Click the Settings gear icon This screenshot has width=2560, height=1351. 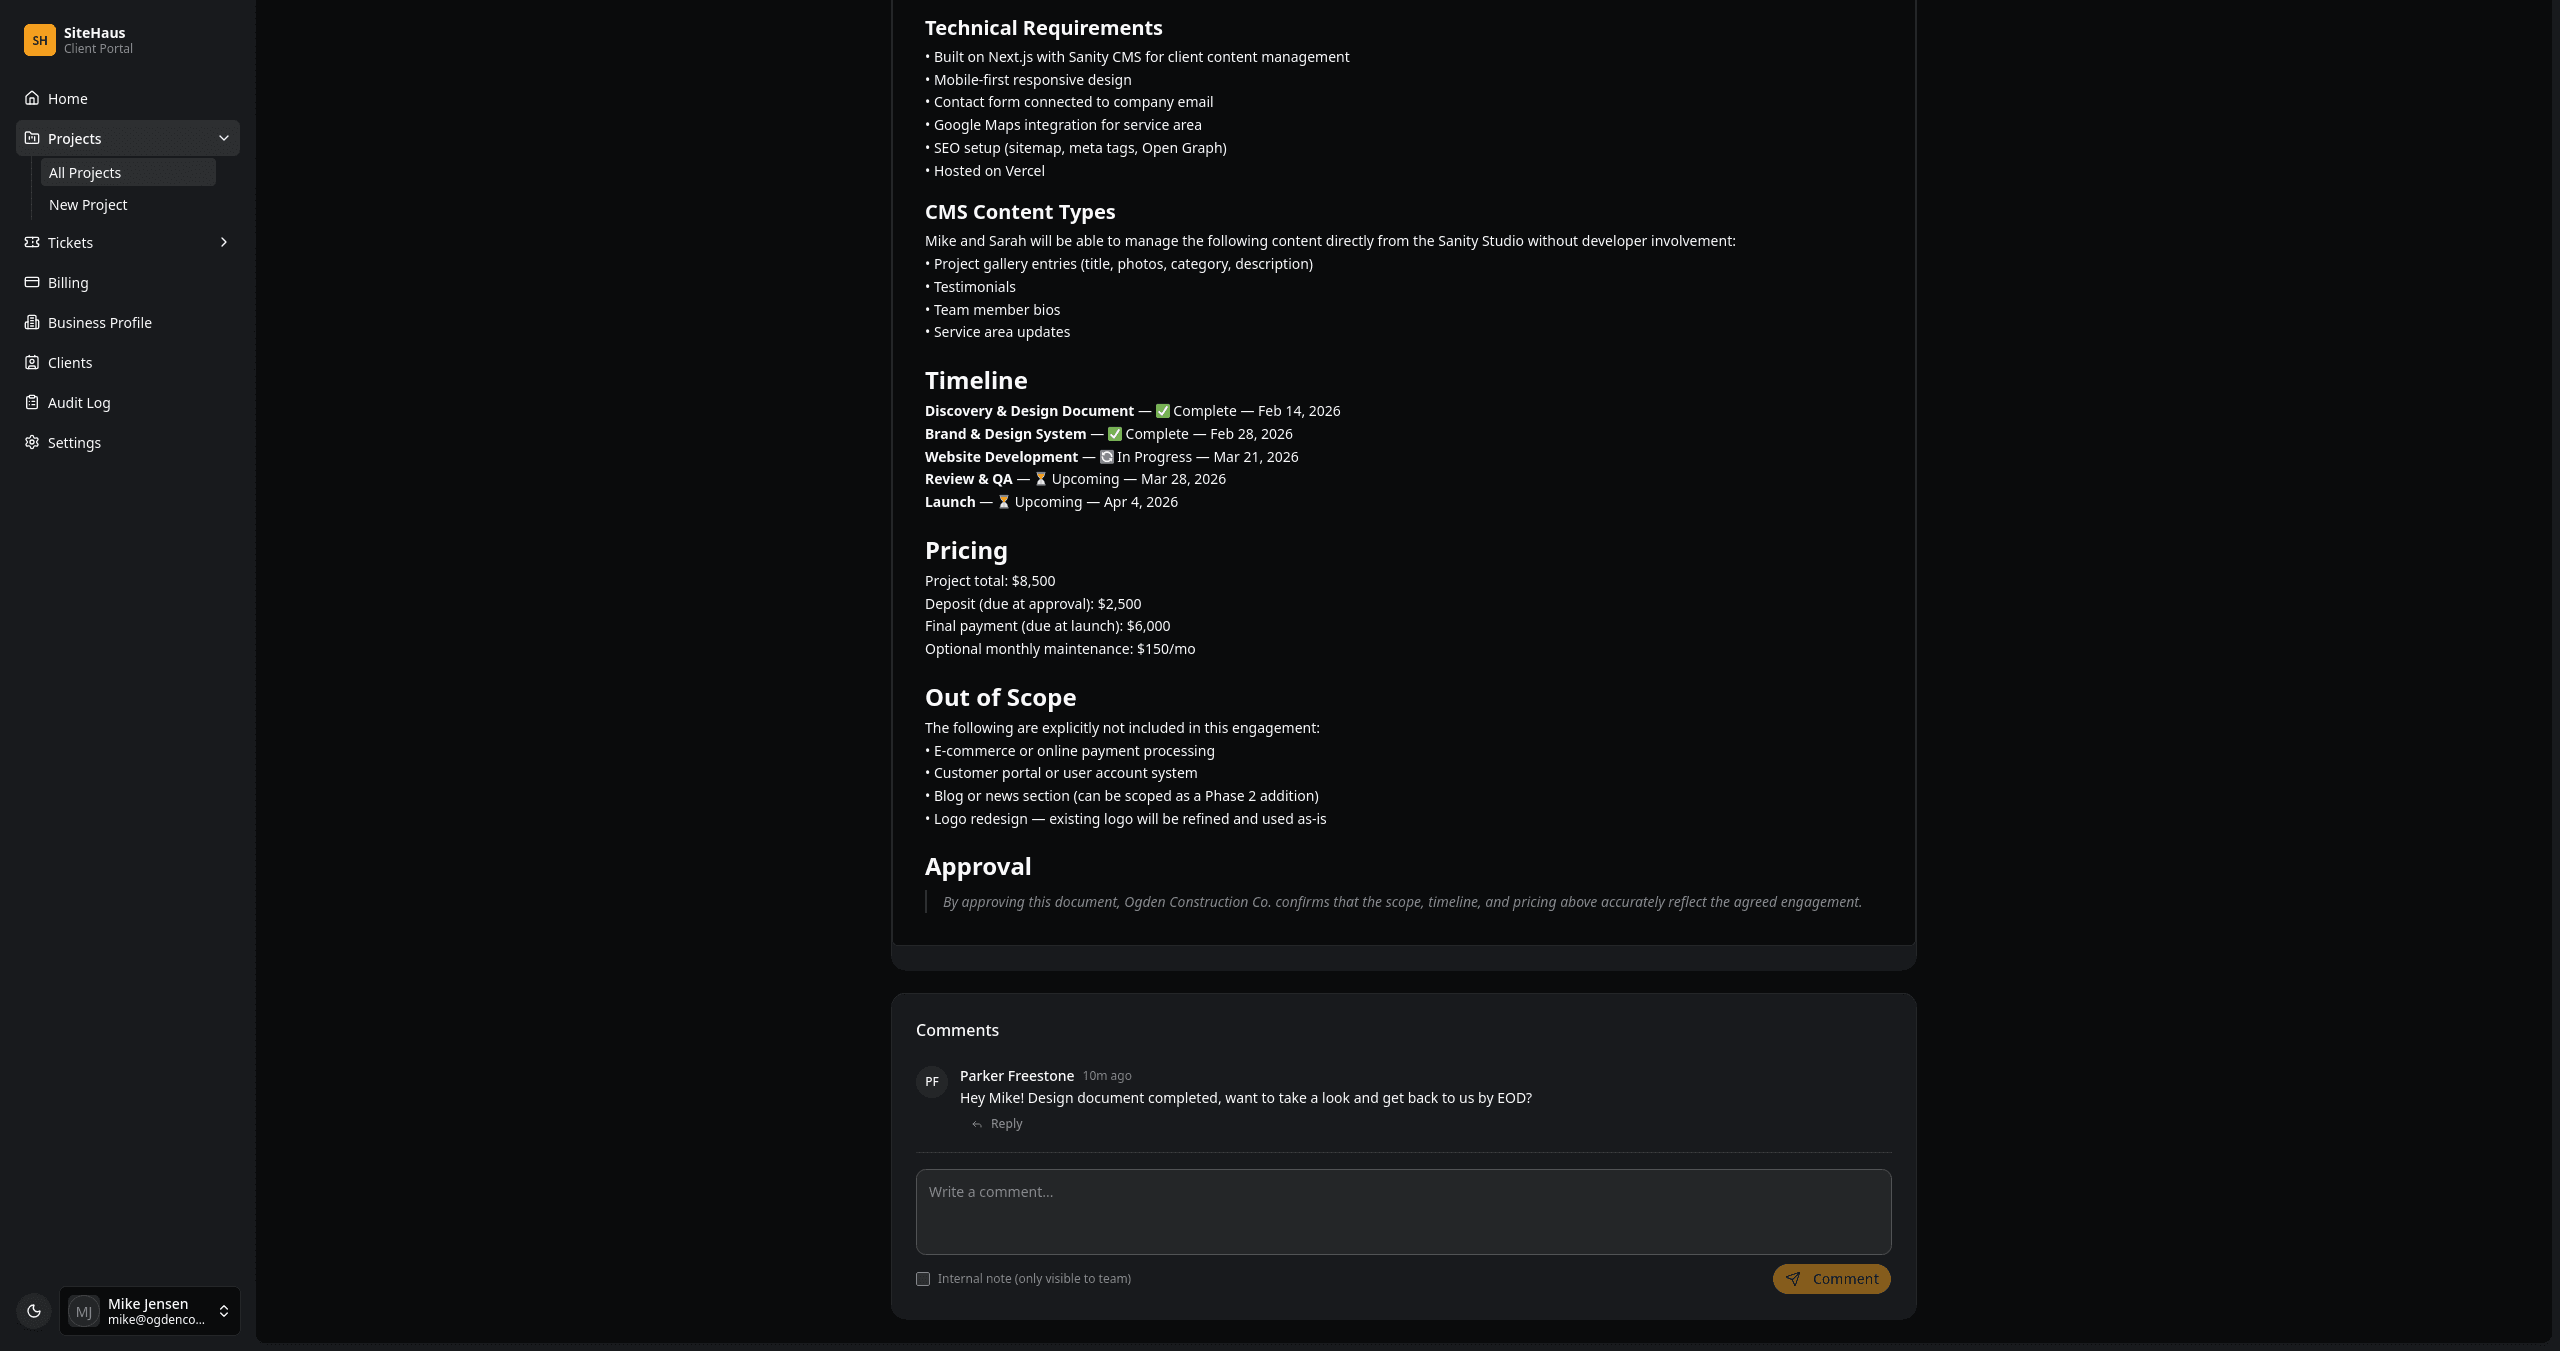point(31,442)
